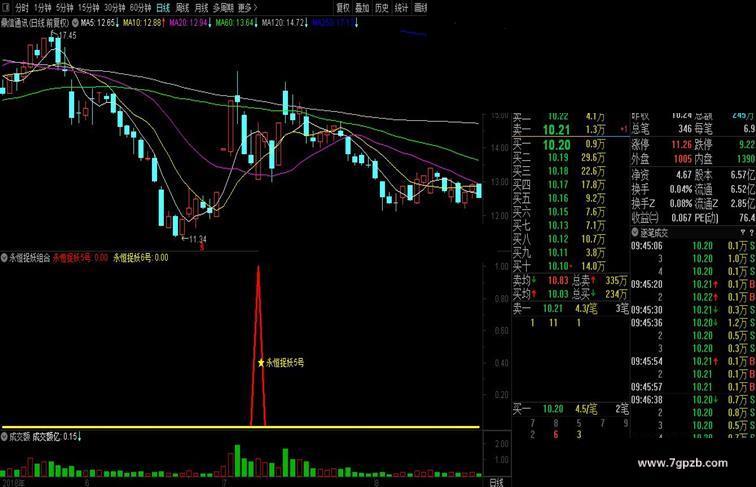The width and height of the screenshot is (756, 487).
Task: Click the yellow 永恒捉妖6号: 0.00 label
Action: tap(141, 258)
